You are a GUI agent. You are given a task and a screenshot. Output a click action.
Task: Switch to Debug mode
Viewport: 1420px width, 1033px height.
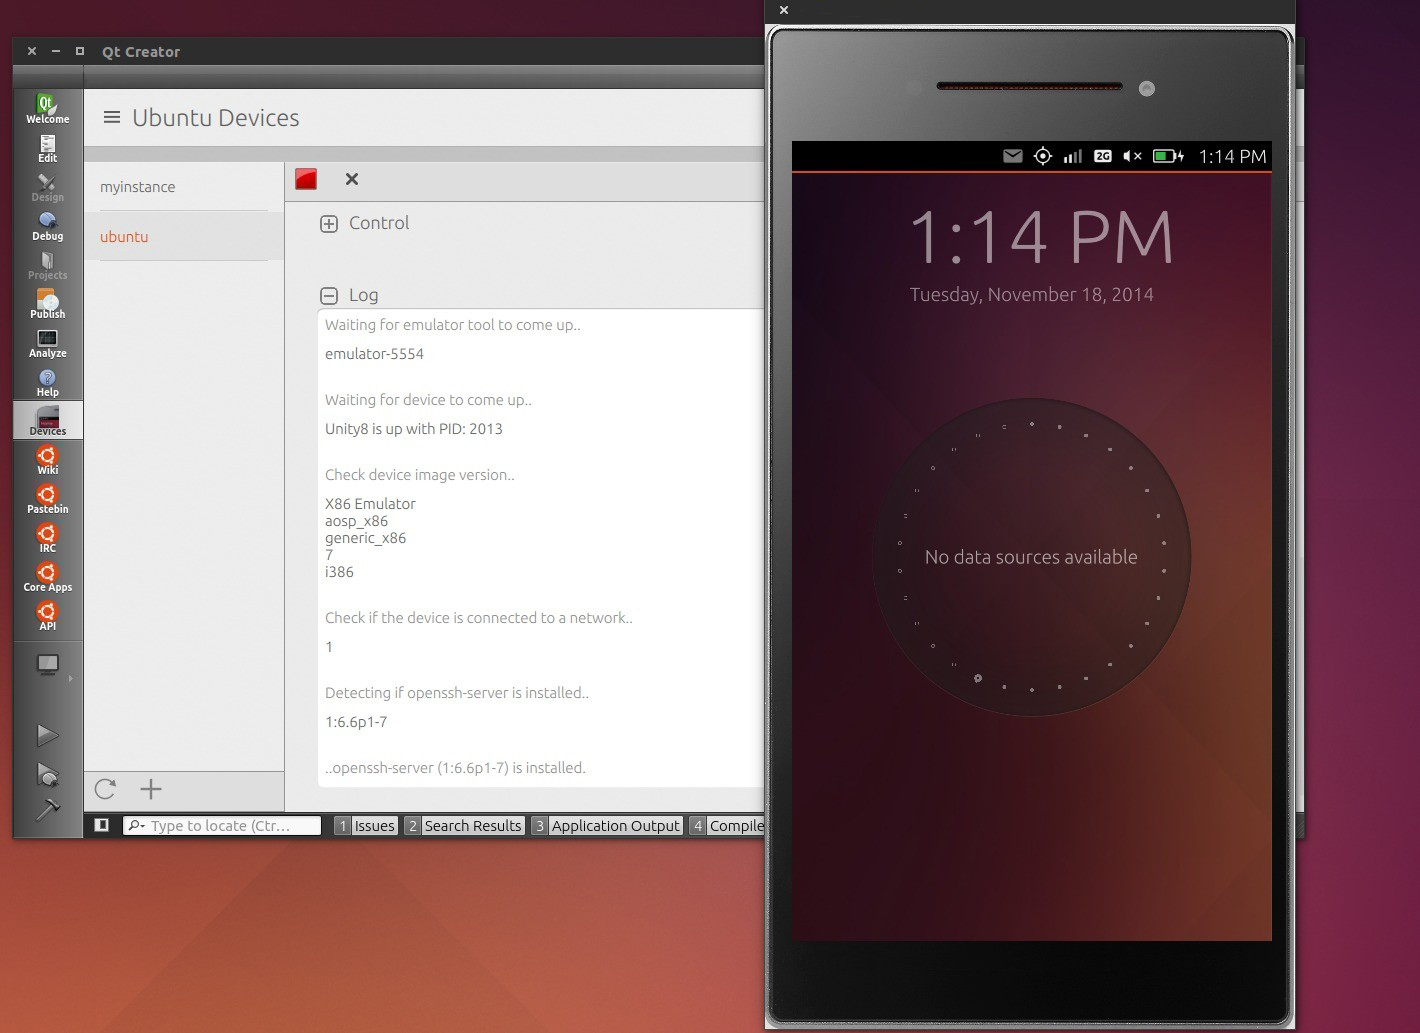click(x=47, y=226)
